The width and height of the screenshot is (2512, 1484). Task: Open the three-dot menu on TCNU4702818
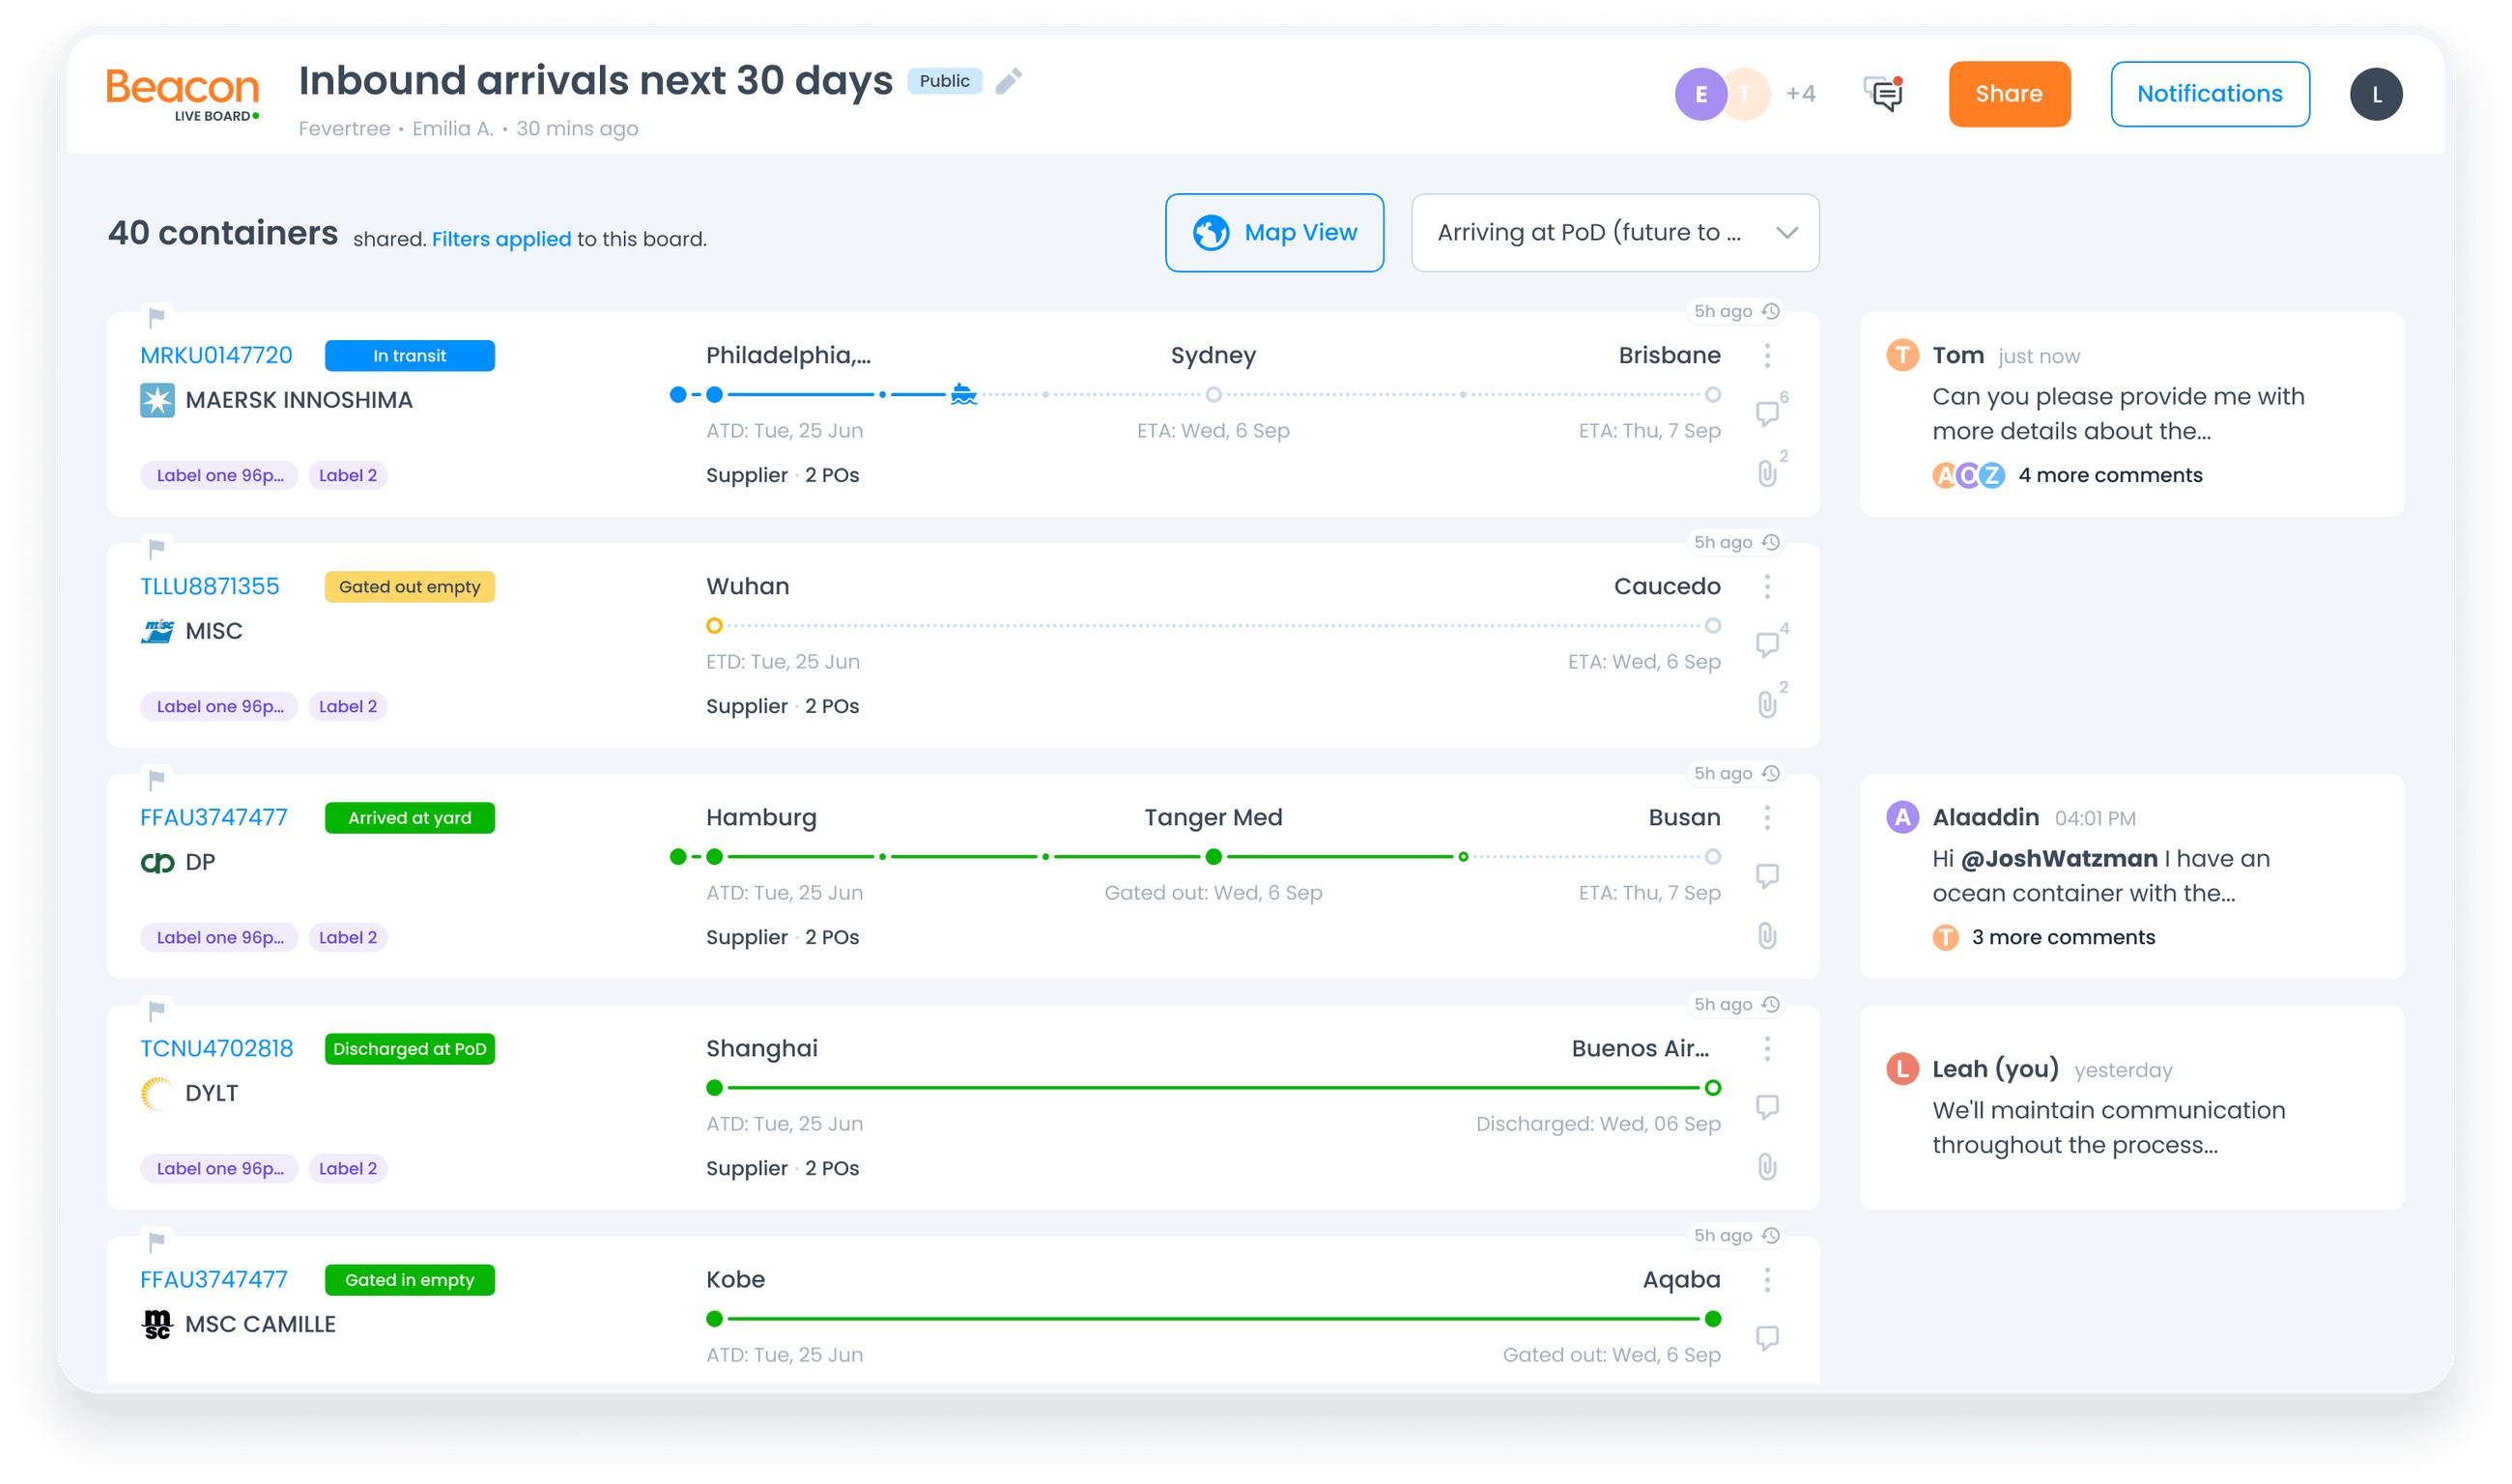coord(1767,1049)
